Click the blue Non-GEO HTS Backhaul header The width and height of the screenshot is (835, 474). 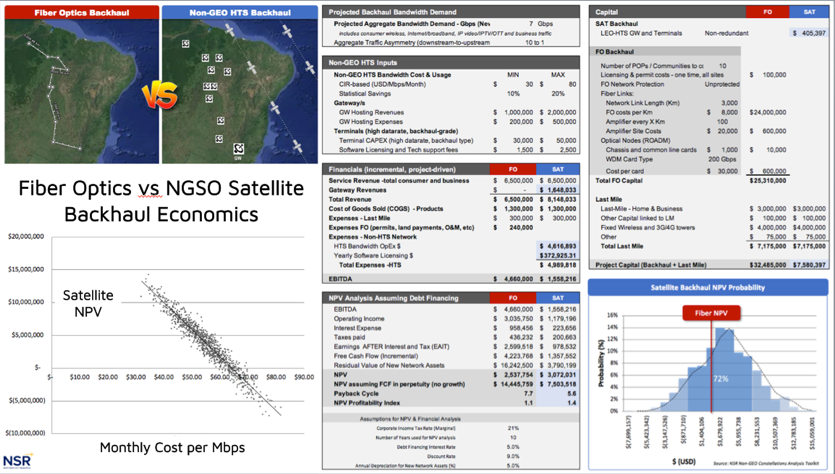(x=240, y=12)
